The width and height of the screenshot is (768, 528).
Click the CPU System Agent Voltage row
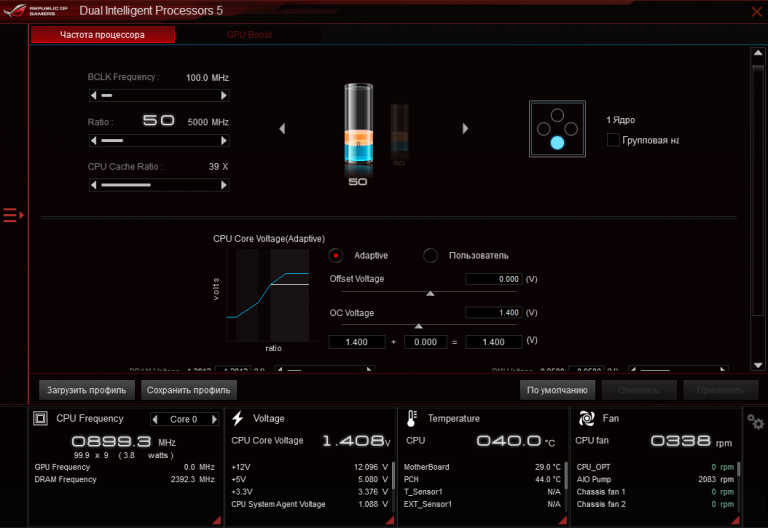[x=310, y=504]
